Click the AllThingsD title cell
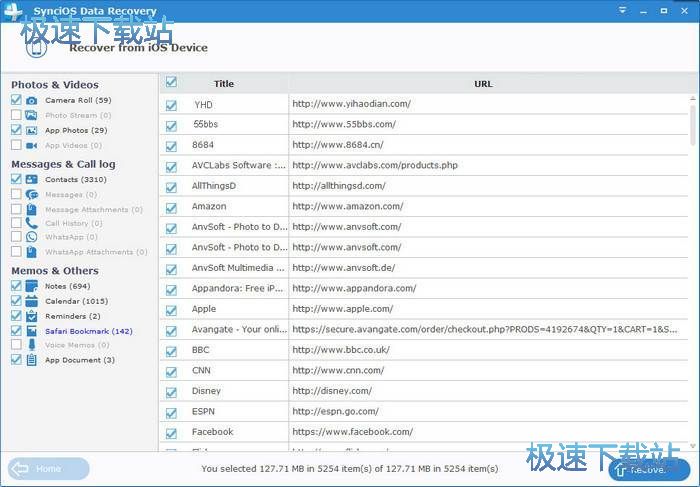The image size is (700, 487). 214,186
